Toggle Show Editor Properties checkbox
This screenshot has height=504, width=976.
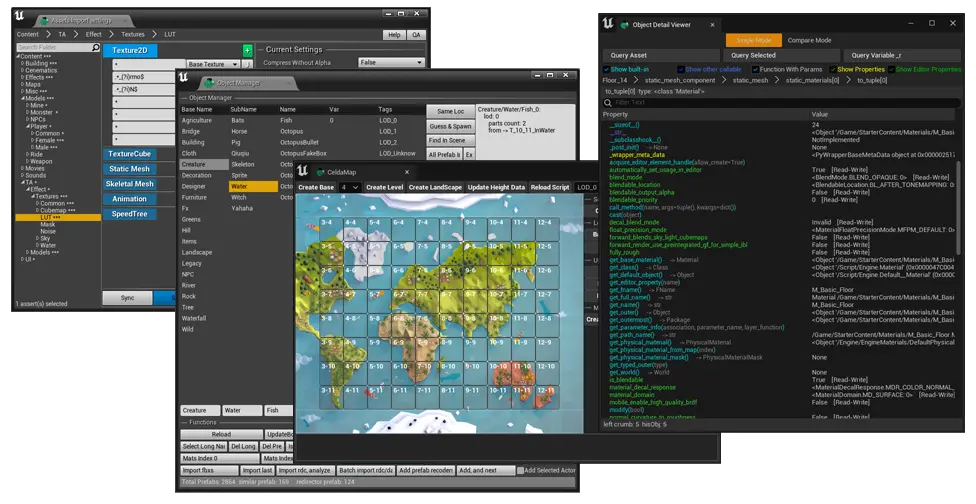[889, 69]
